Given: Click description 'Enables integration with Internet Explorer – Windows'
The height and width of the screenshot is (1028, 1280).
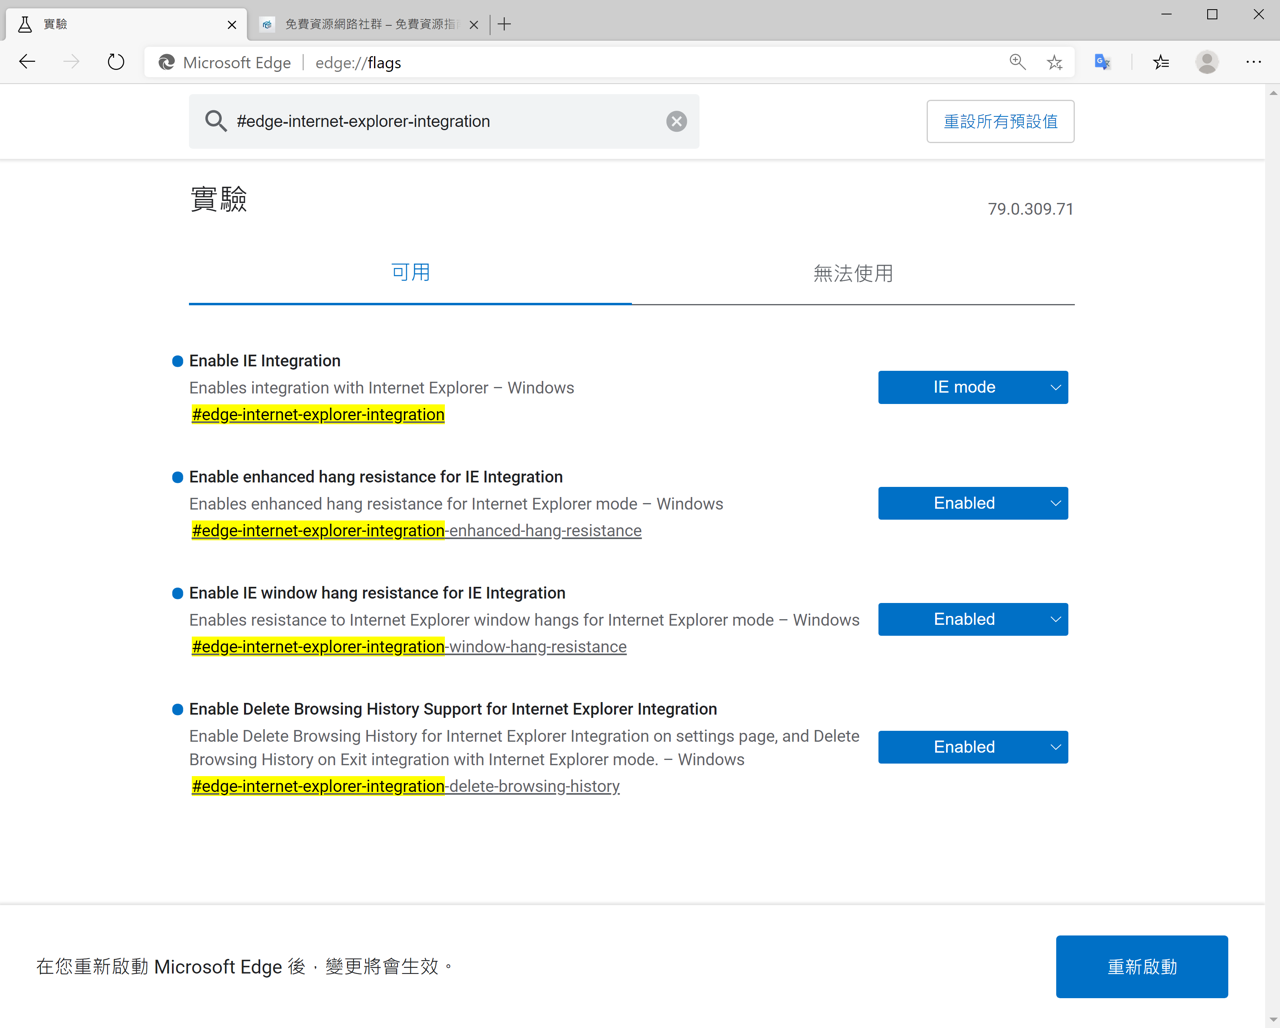Looking at the screenshot, I should pos(382,388).
